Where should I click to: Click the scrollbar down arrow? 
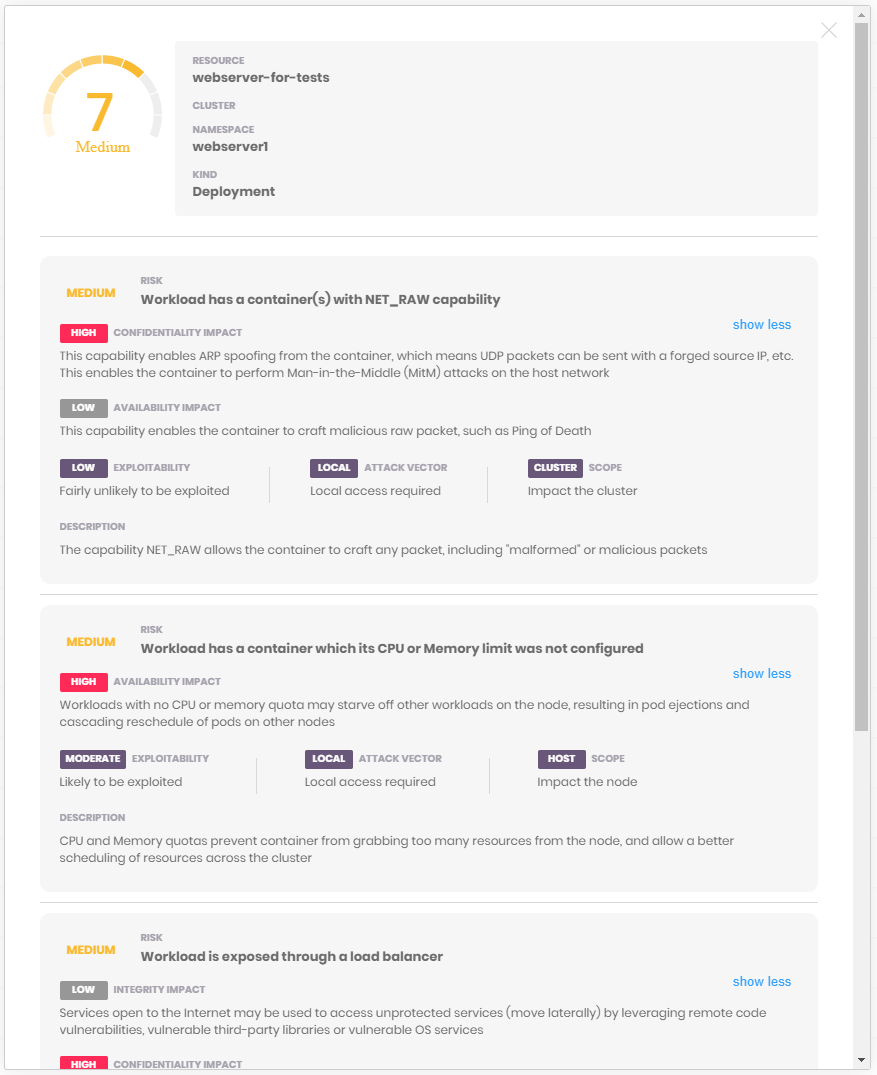[862, 1060]
